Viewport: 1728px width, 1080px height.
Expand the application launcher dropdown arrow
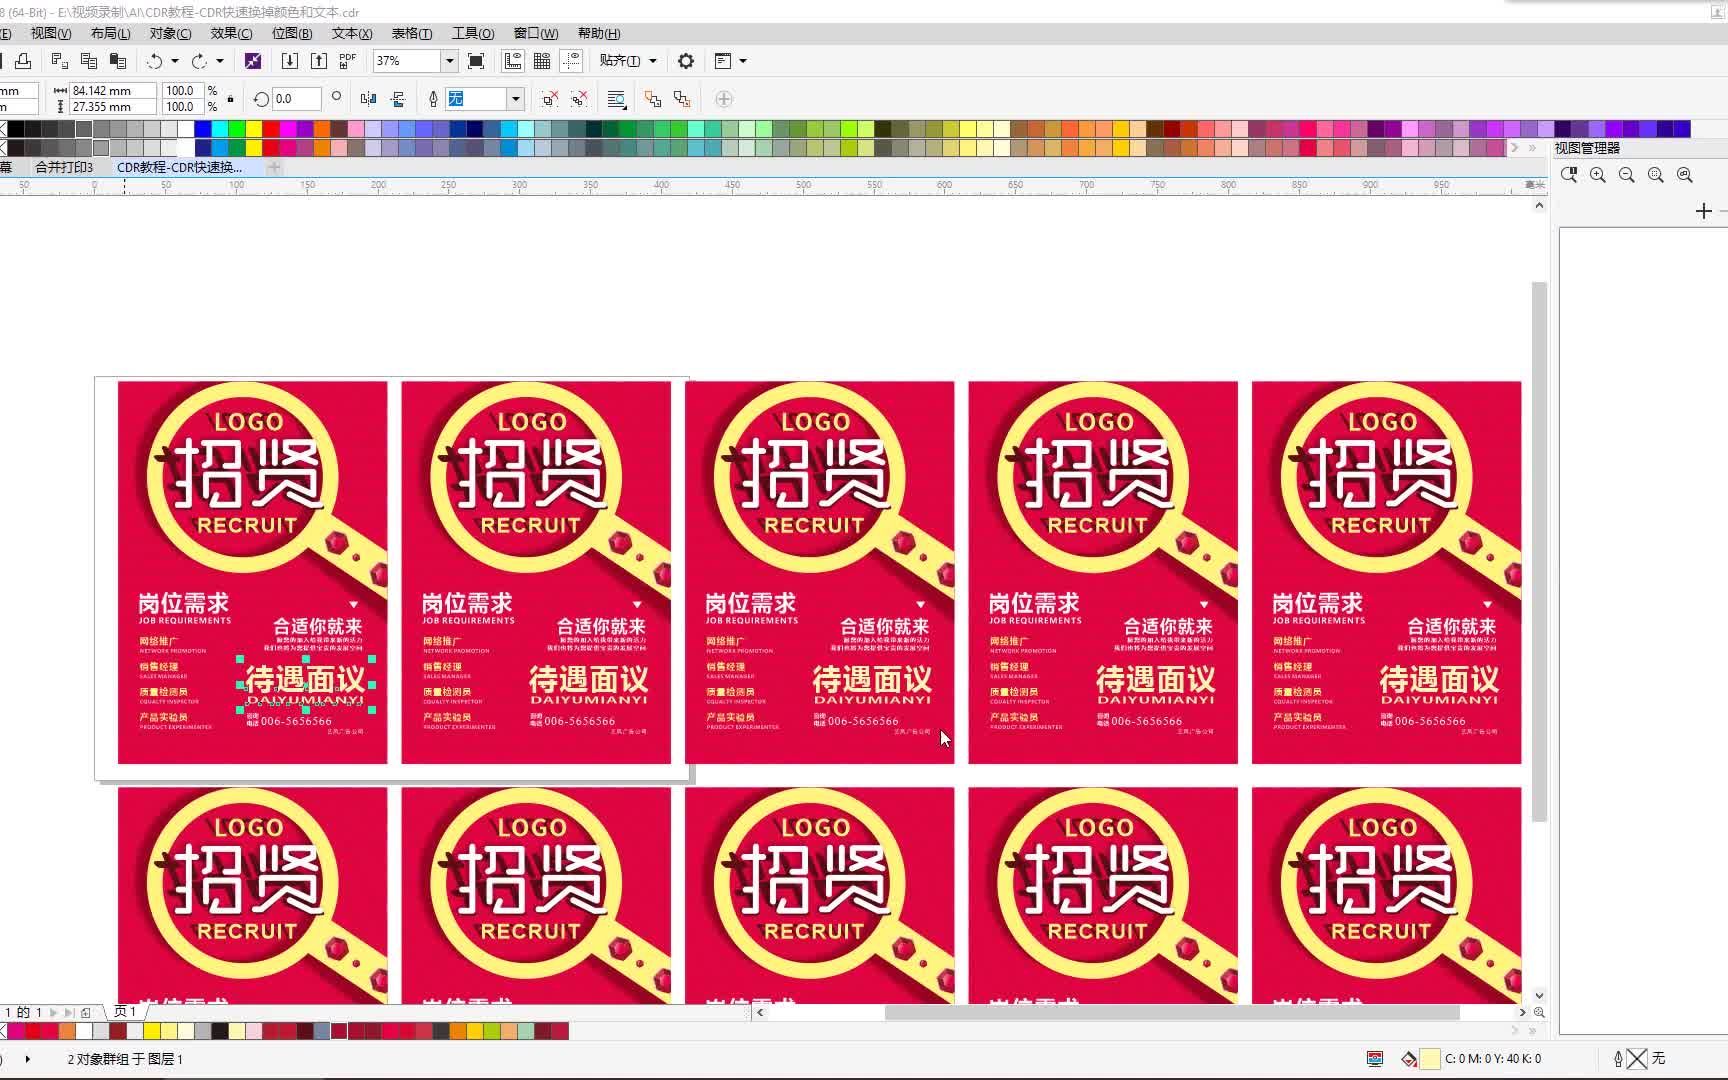tap(742, 61)
